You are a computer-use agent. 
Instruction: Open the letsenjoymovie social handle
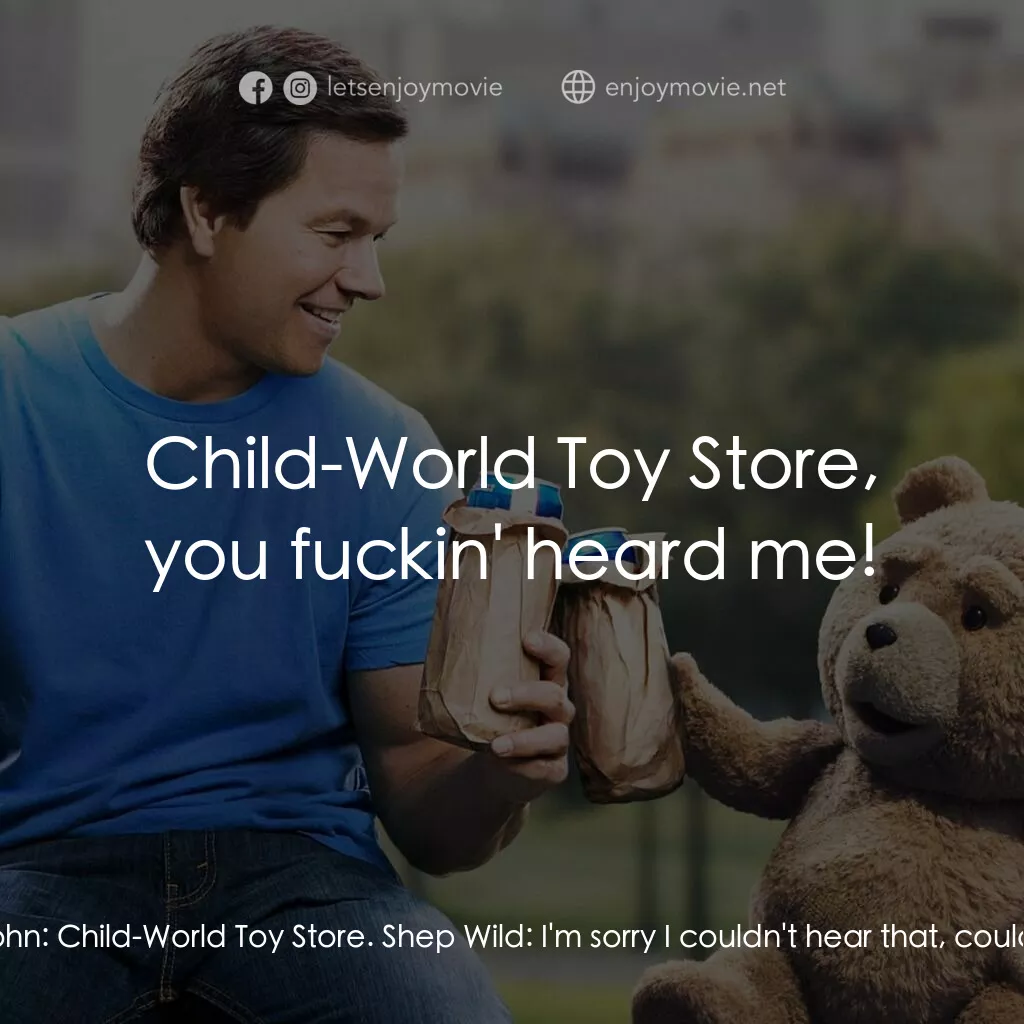point(415,88)
